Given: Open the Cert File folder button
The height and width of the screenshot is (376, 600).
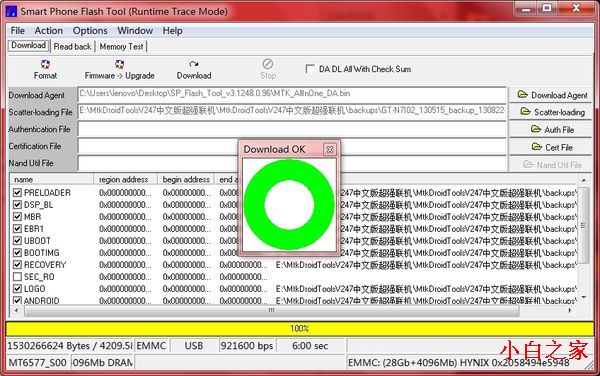Looking at the screenshot, I should pos(550,147).
